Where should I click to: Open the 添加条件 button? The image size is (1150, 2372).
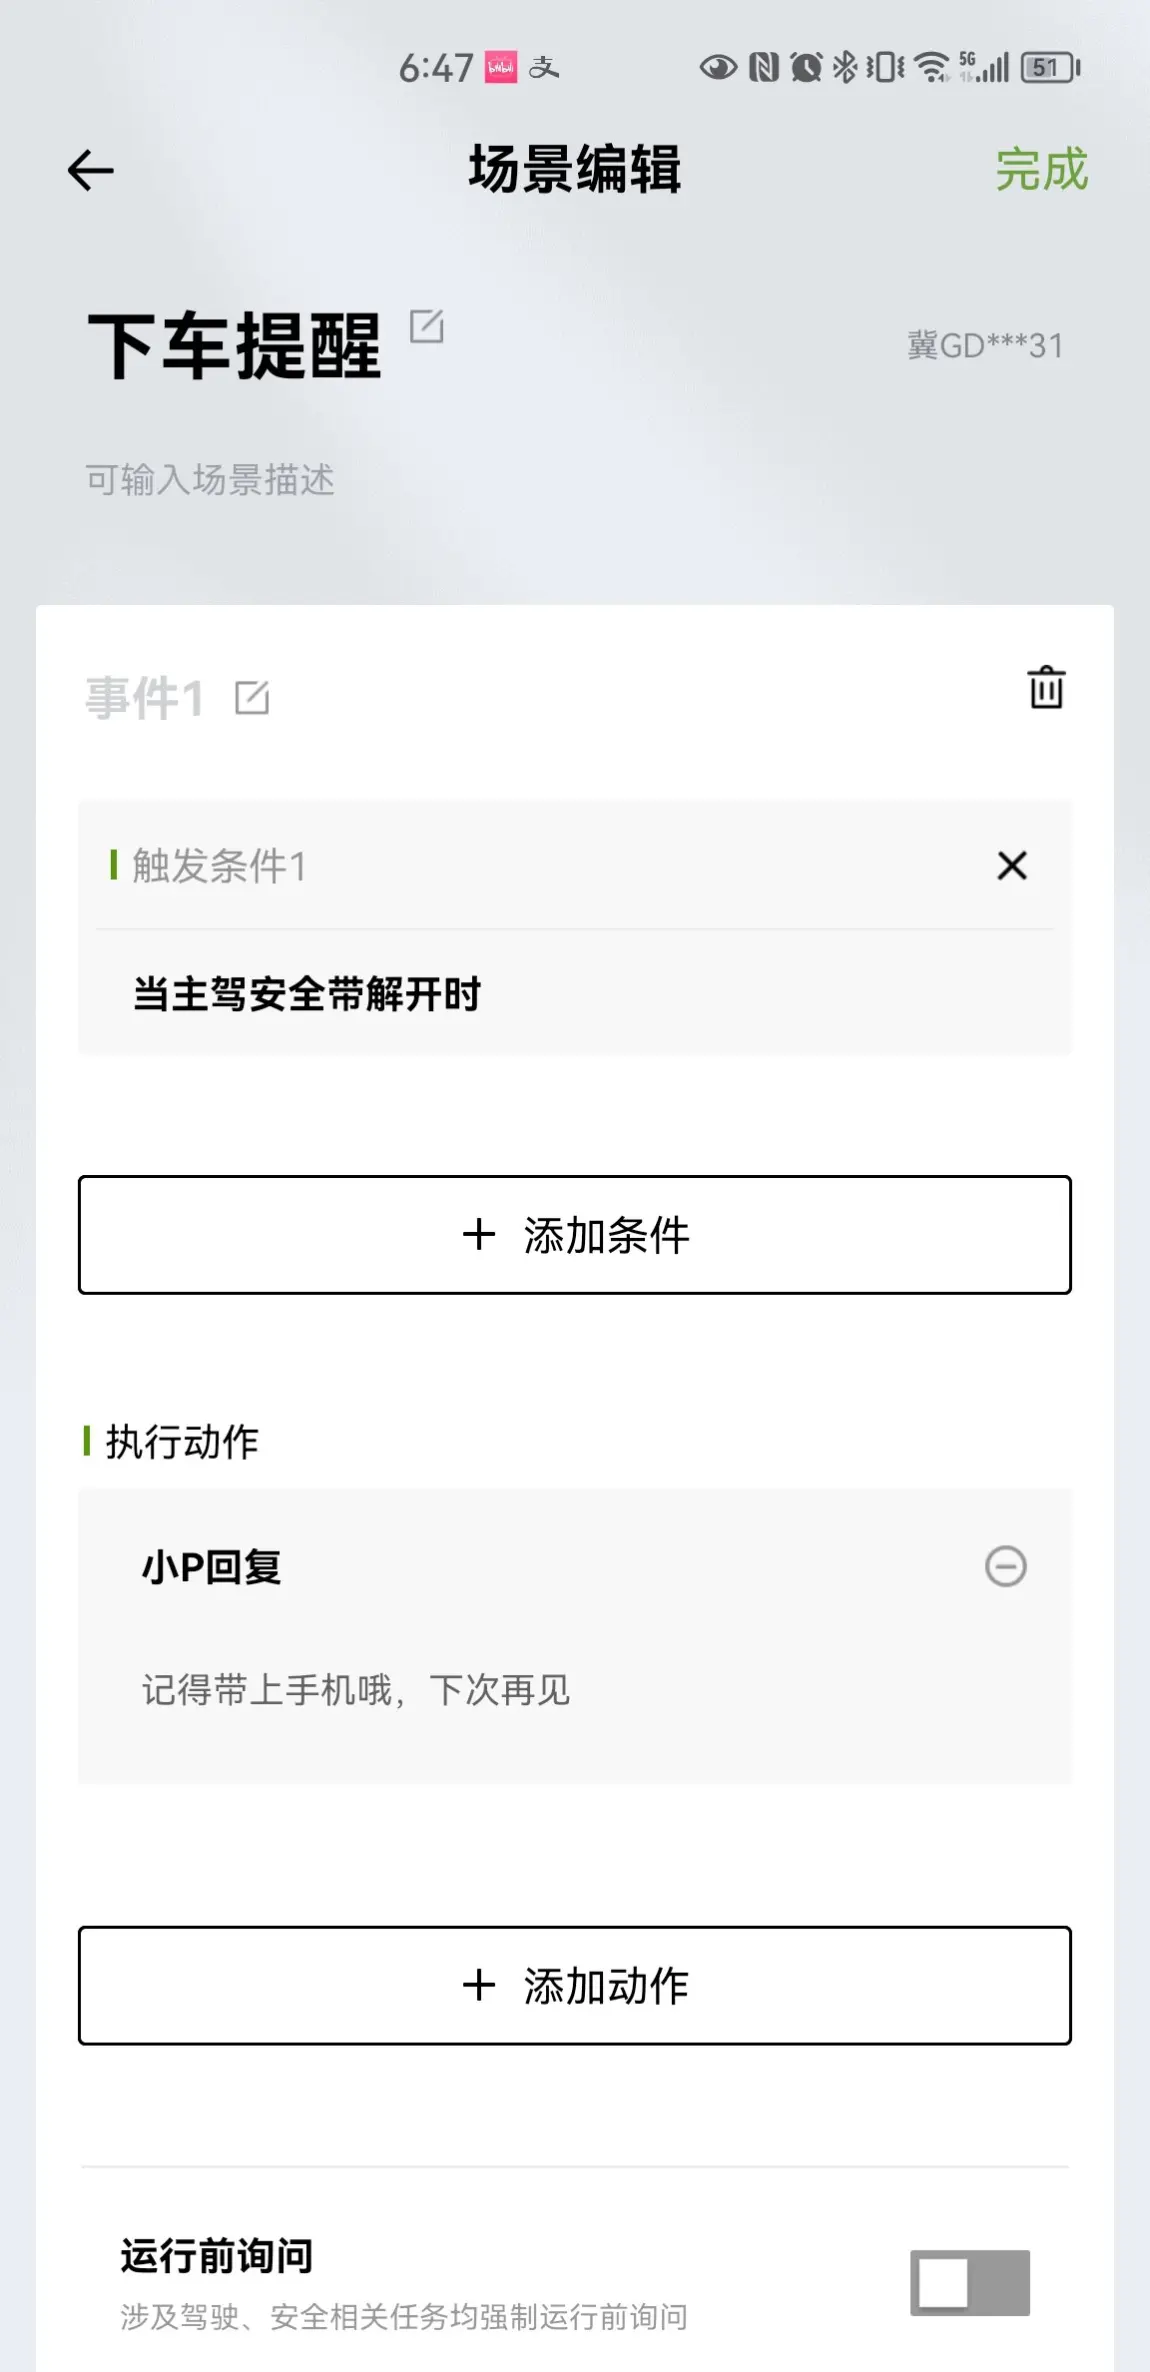pos(575,1234)
